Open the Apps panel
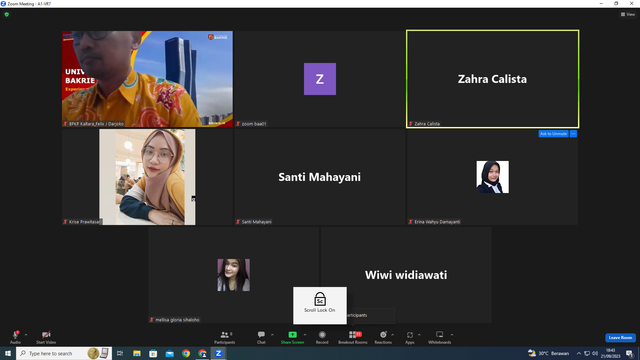 (x=410, y=337)
